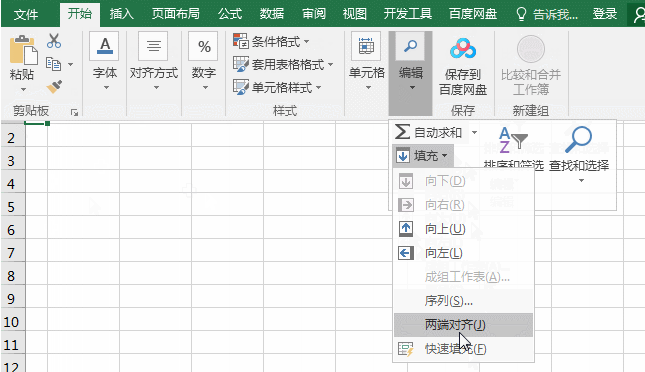Expand the paste options arrow
The width and height of the screenshot is (645, 372).
coord(23,89)
